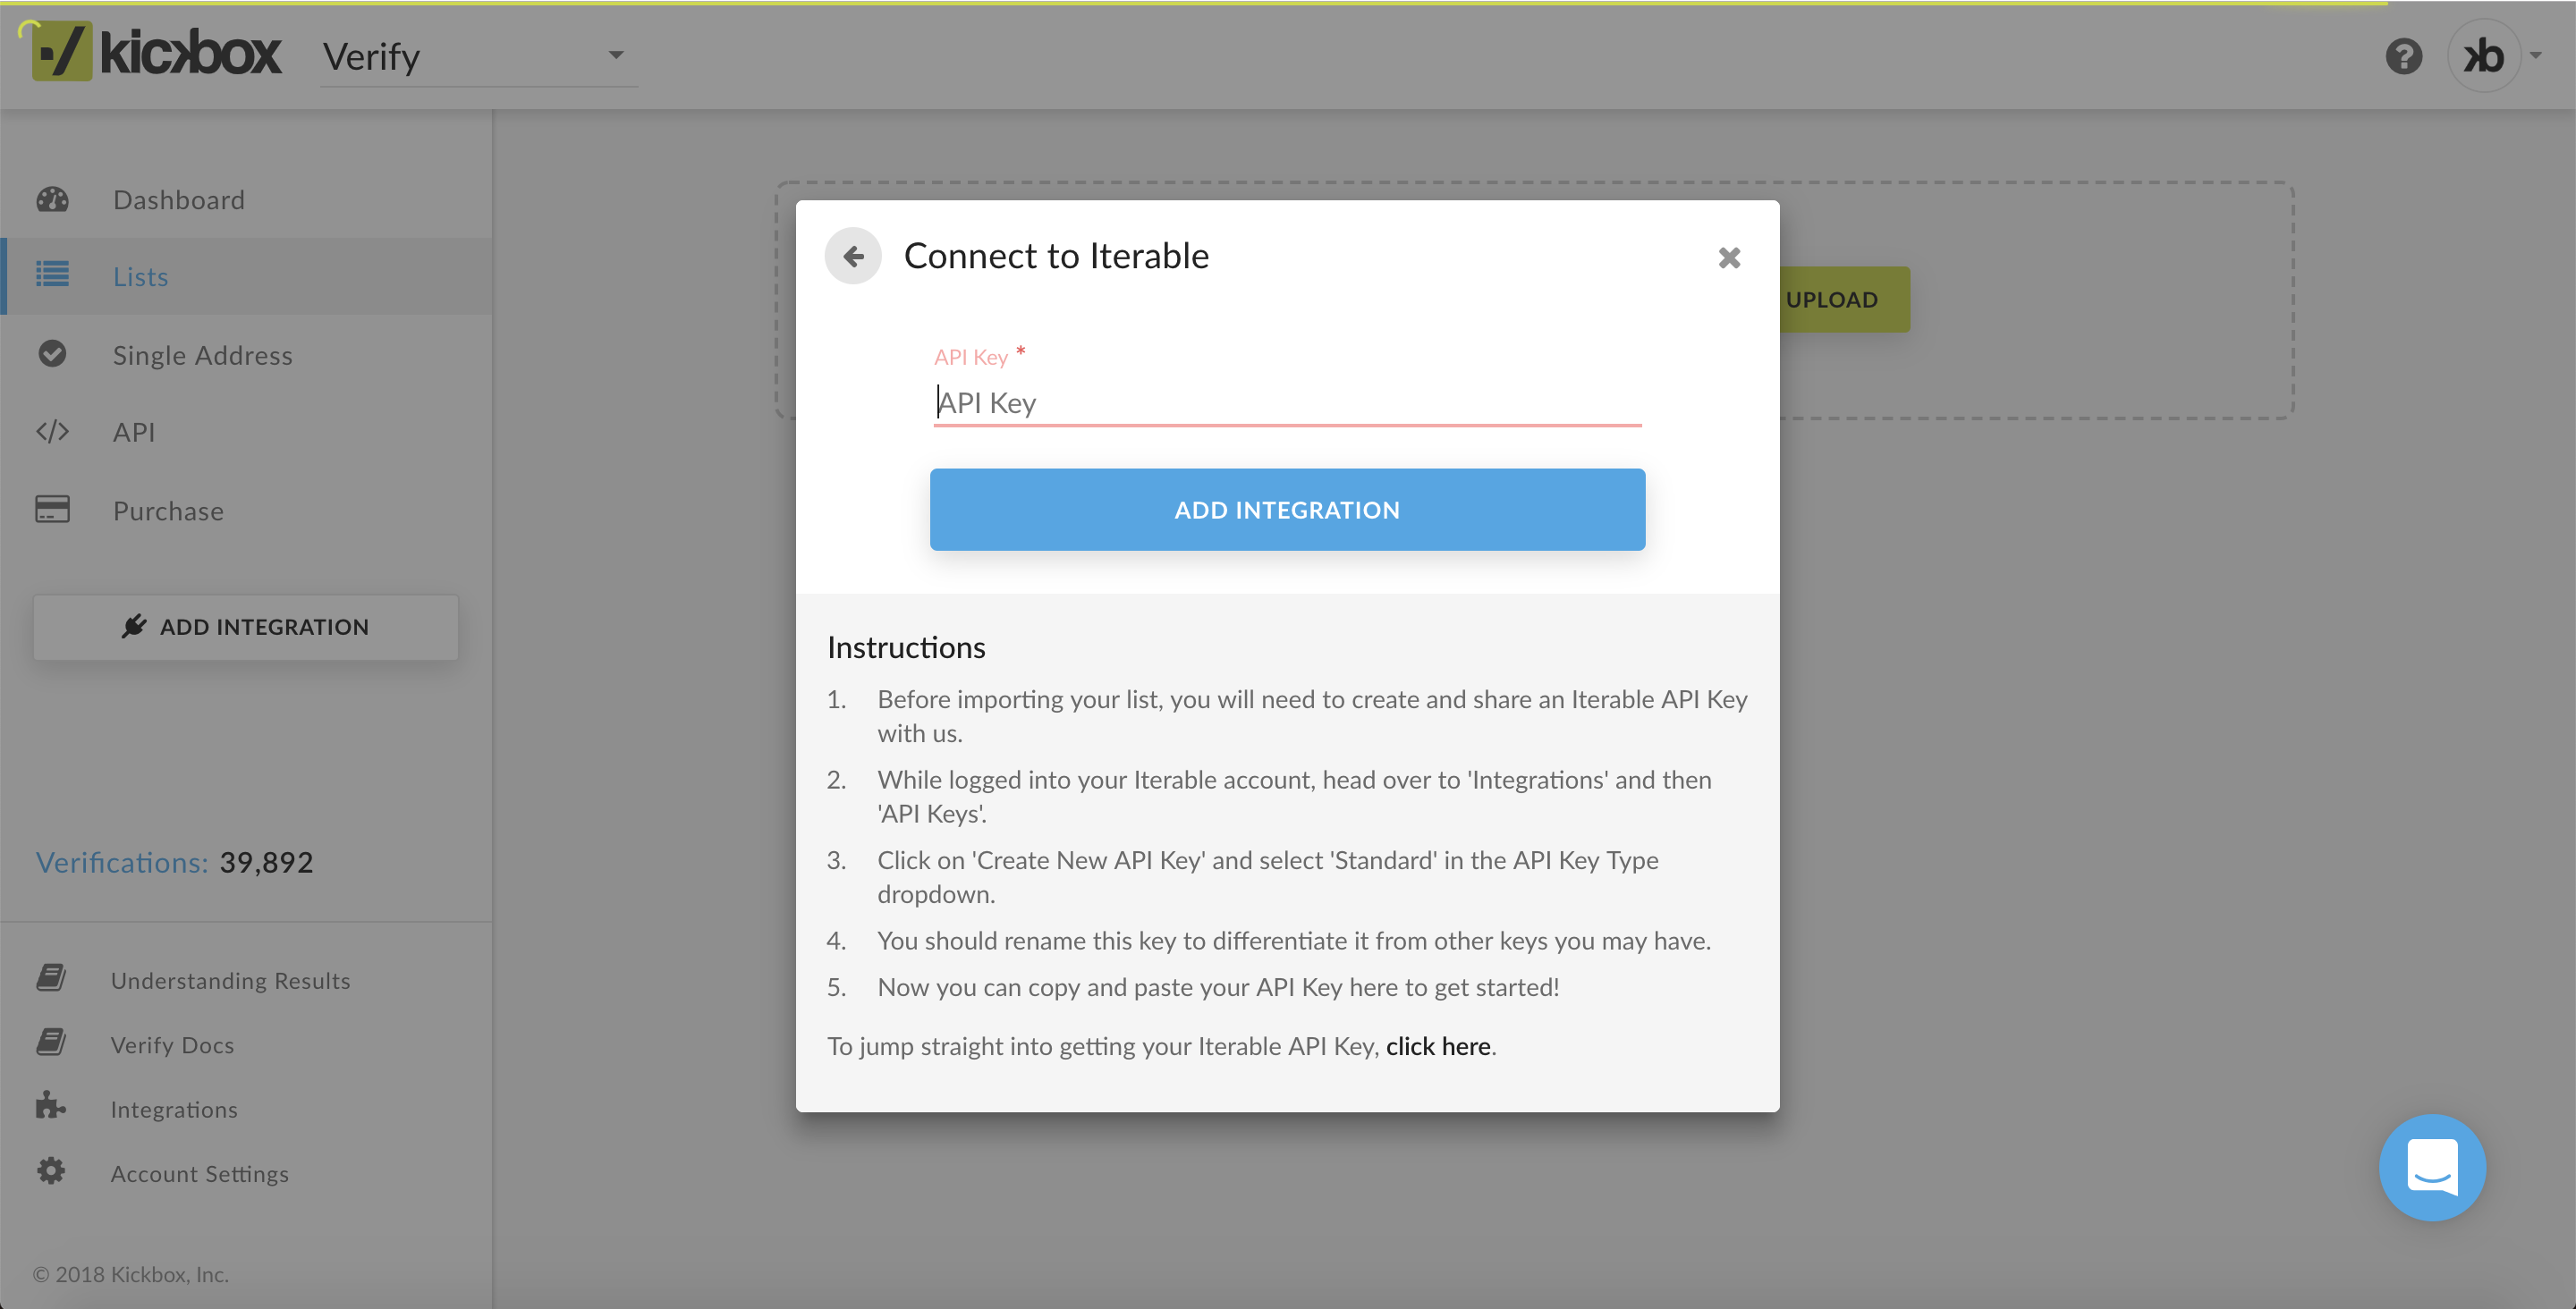The image size is (2576, 1309).
Task: Open Integrations via the puzzle piece icon
Action: pos(51,1108)
